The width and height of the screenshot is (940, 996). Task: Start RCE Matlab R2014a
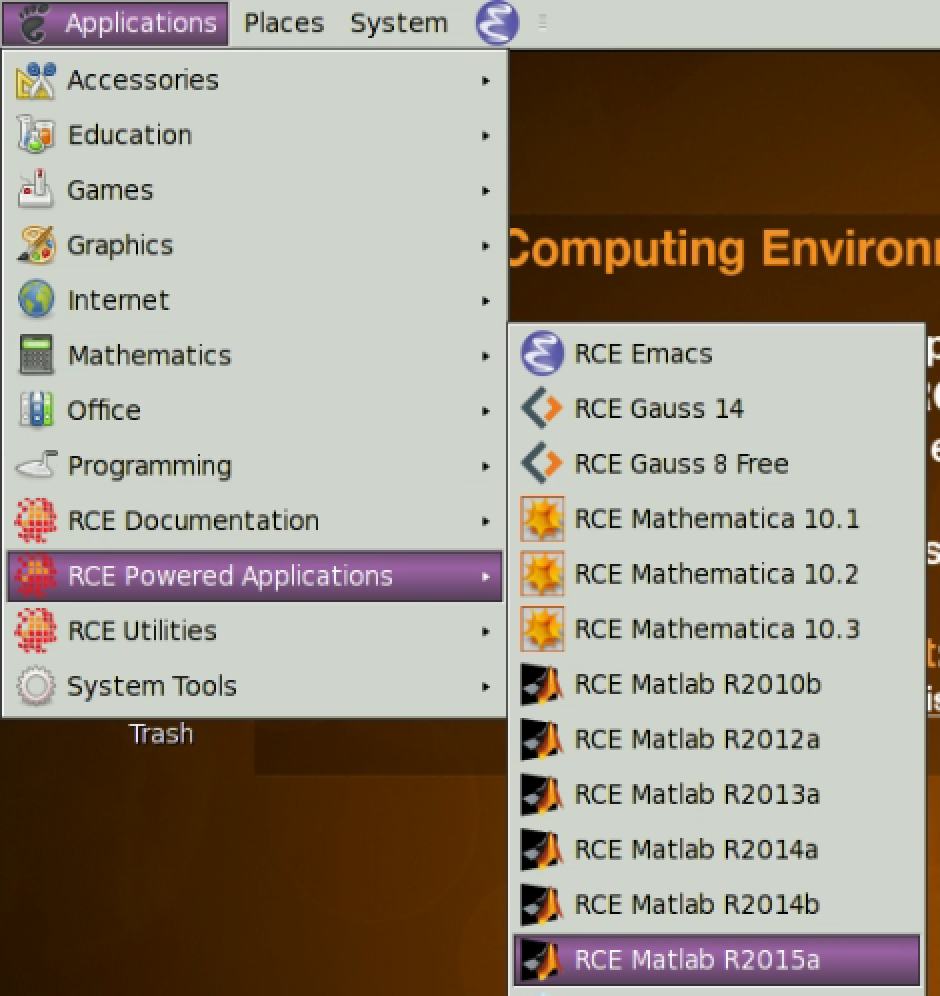point(716,849)
